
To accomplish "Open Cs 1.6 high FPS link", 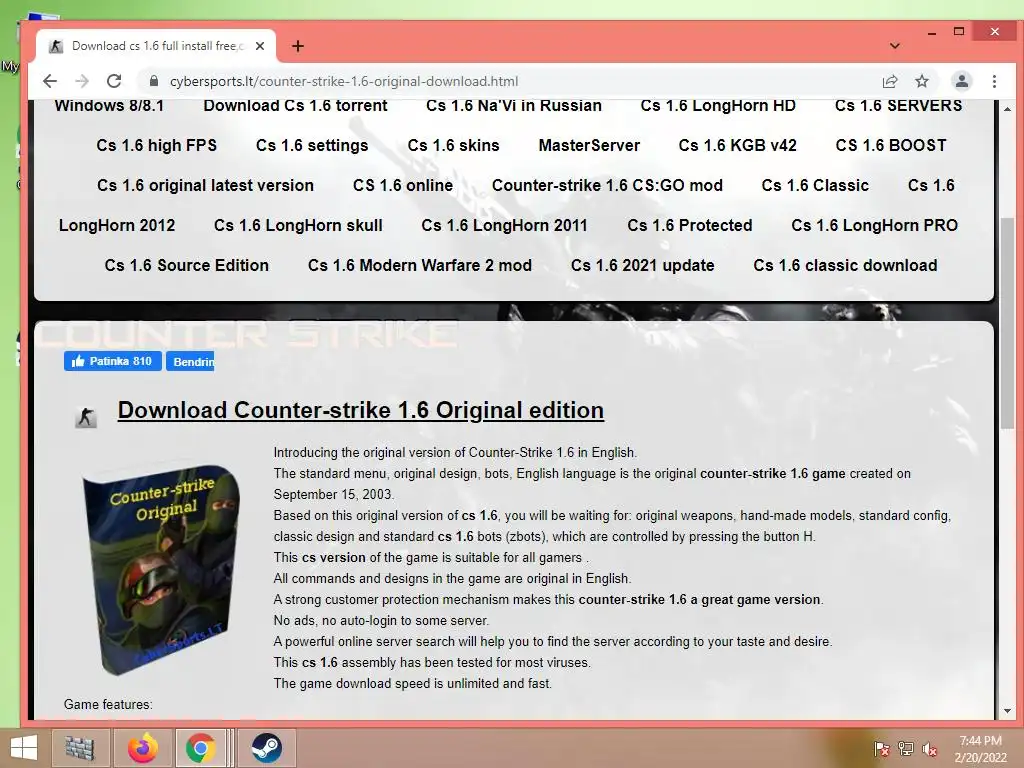I will (157, 146).
